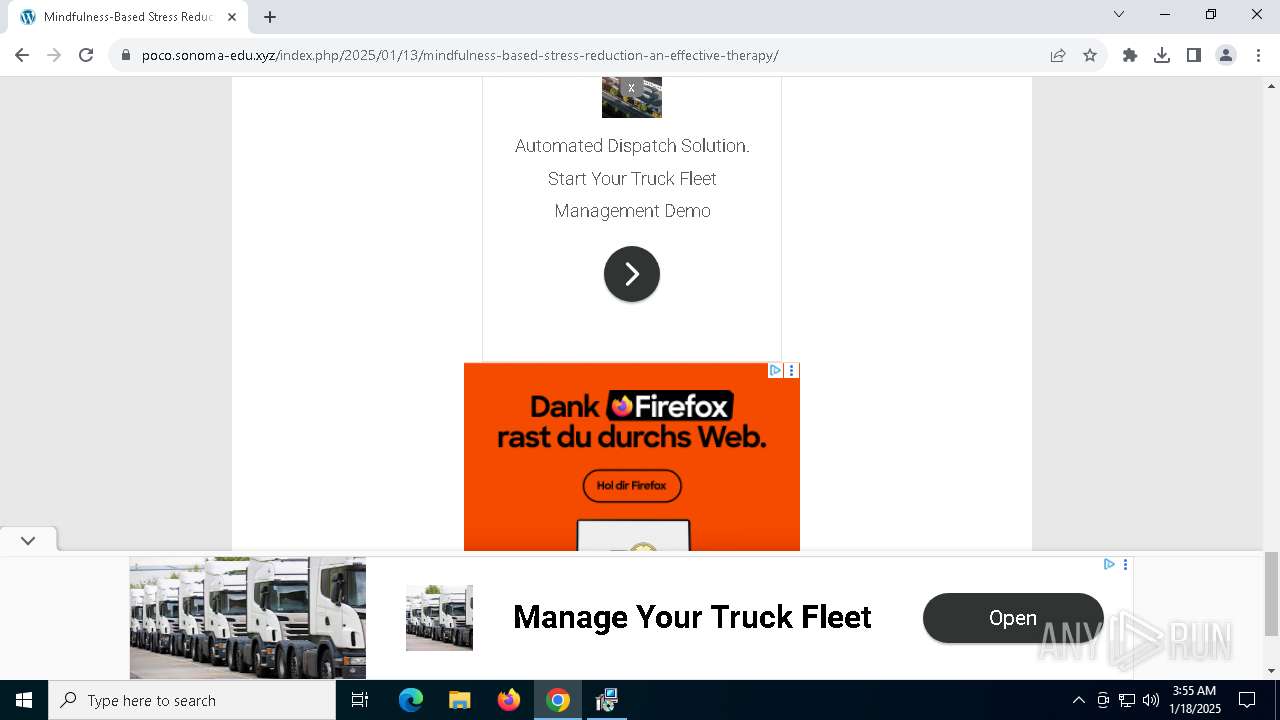Click the Open button in banner ad
This screenshot has width=1280, height=720.
[1013, 618]
